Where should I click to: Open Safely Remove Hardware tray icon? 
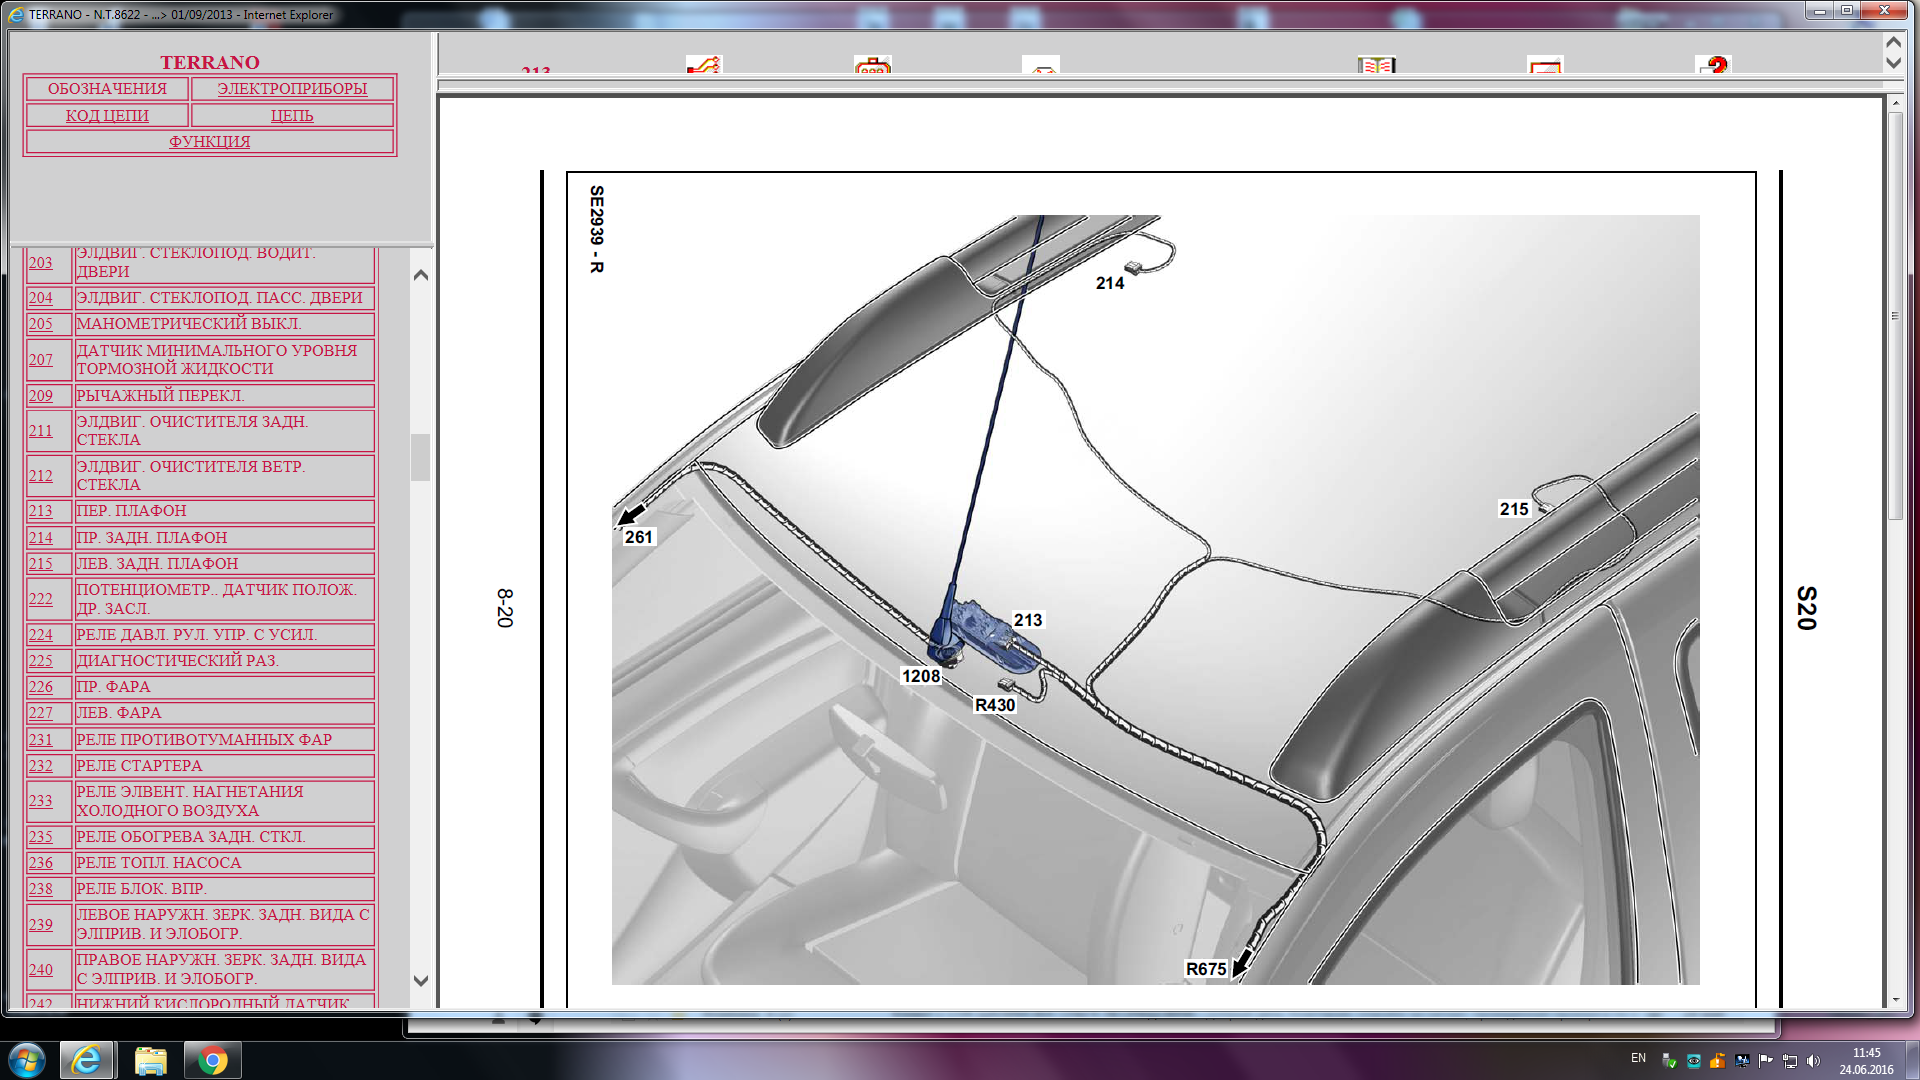[x=1669, y=1060]
